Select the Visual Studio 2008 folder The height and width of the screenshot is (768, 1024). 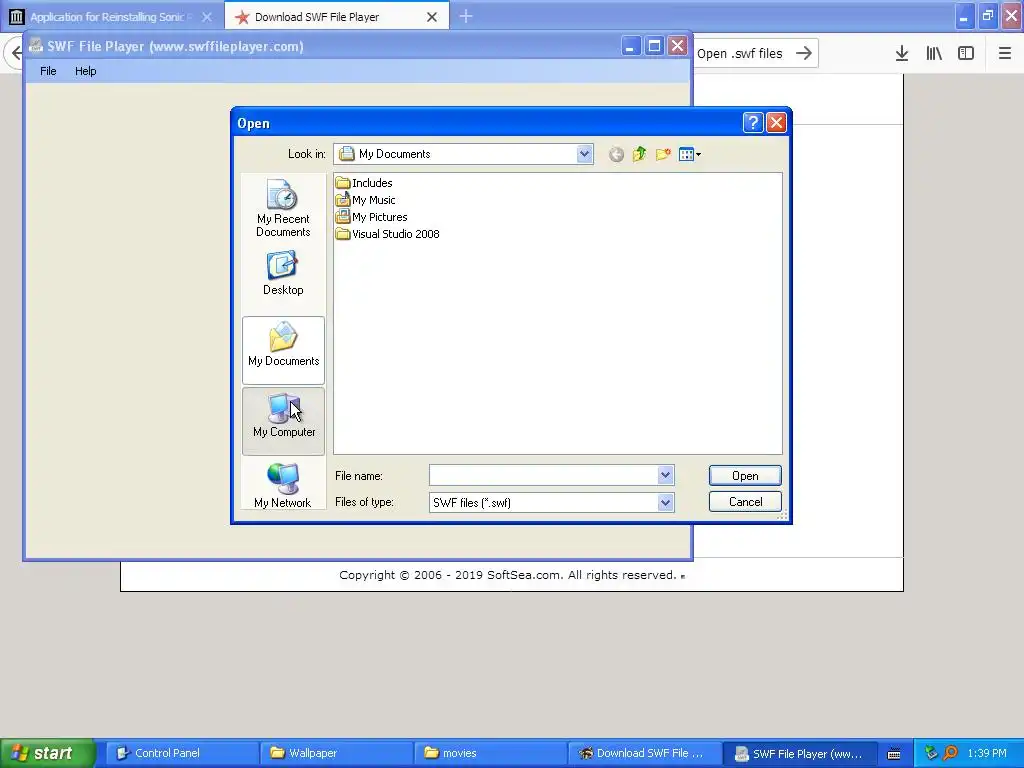[387, 234]
